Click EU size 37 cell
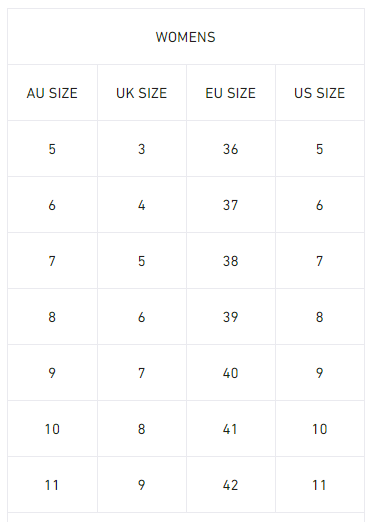 pos(231,205)
